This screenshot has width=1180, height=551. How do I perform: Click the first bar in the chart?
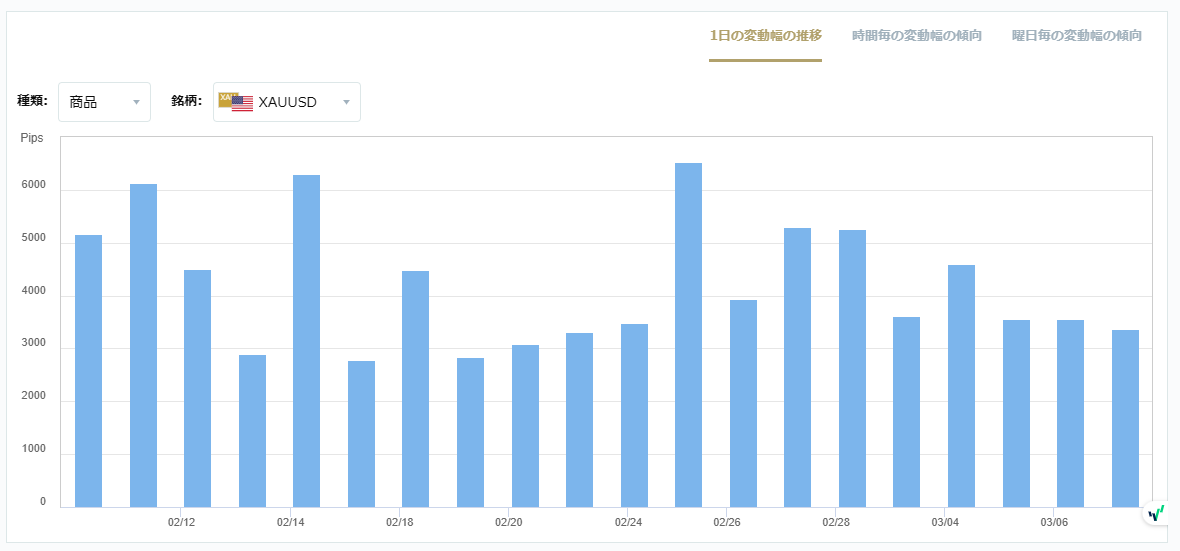(x=88, y=371)
